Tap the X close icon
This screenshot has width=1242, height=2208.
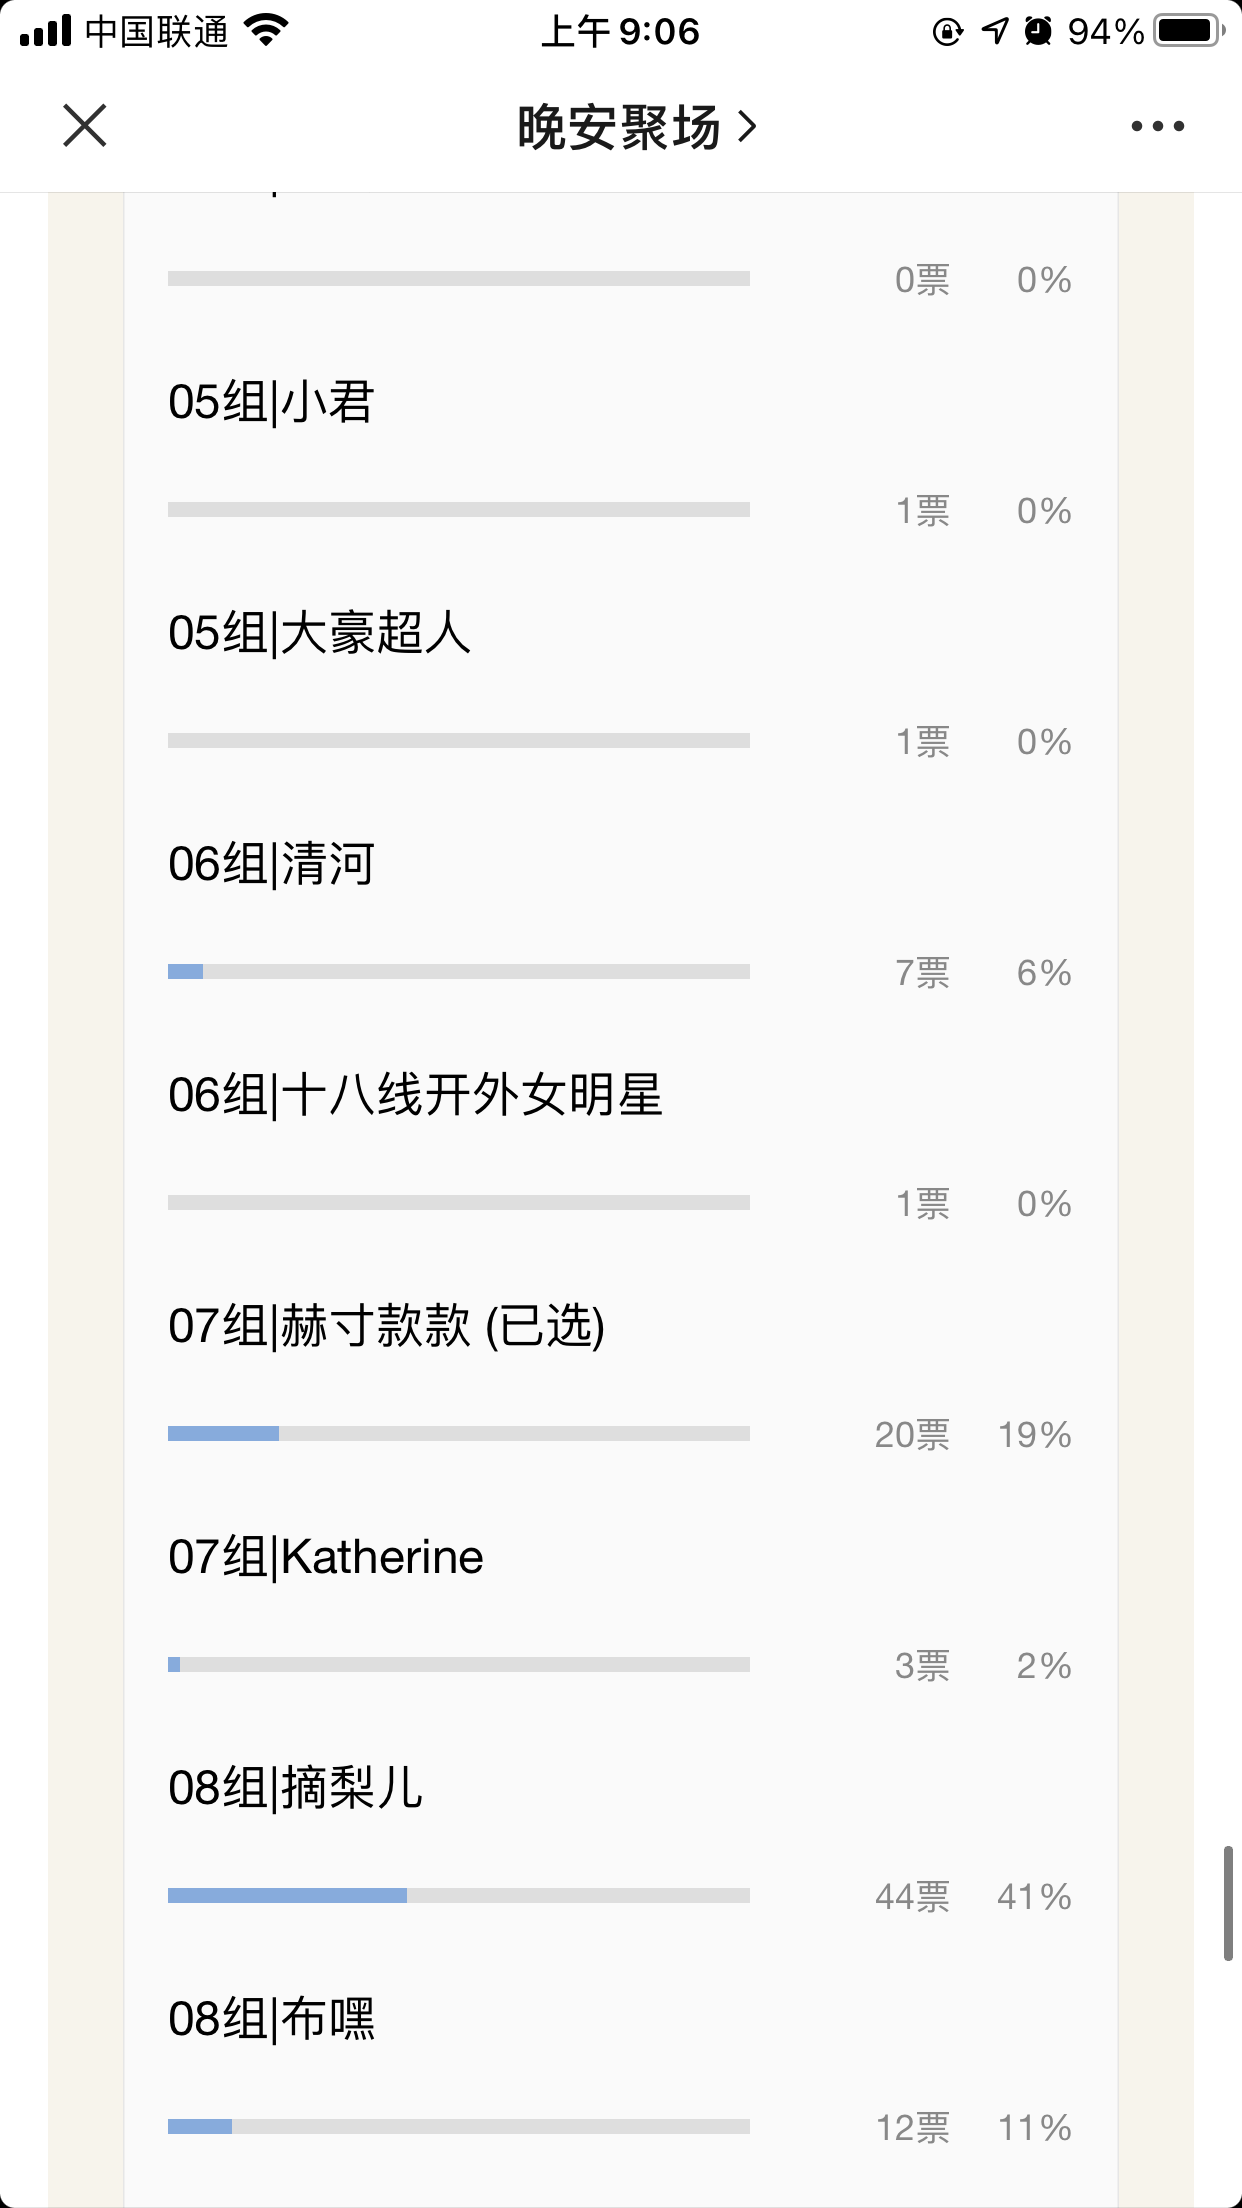coord(85,126)
